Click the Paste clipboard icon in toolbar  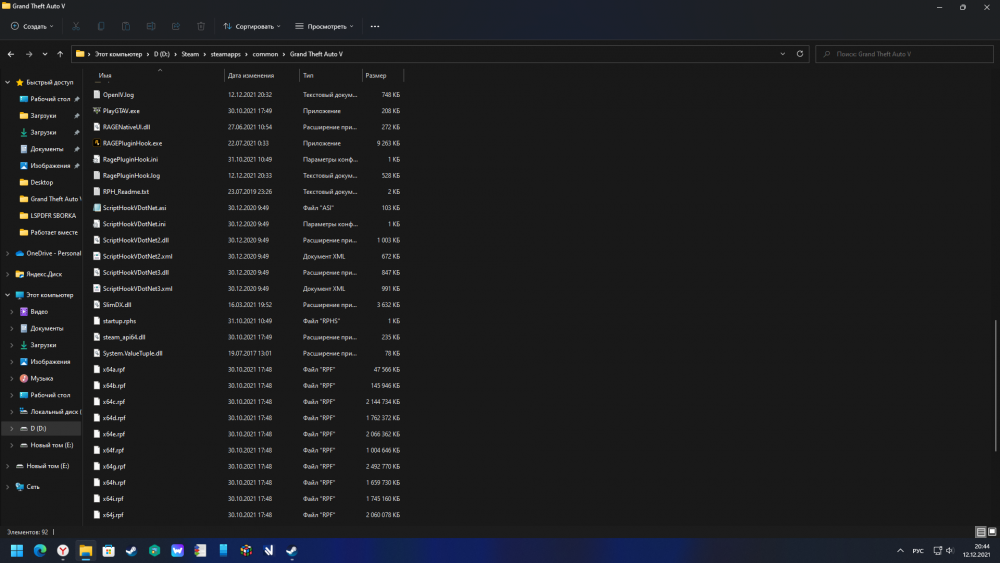tap(126, 26)
